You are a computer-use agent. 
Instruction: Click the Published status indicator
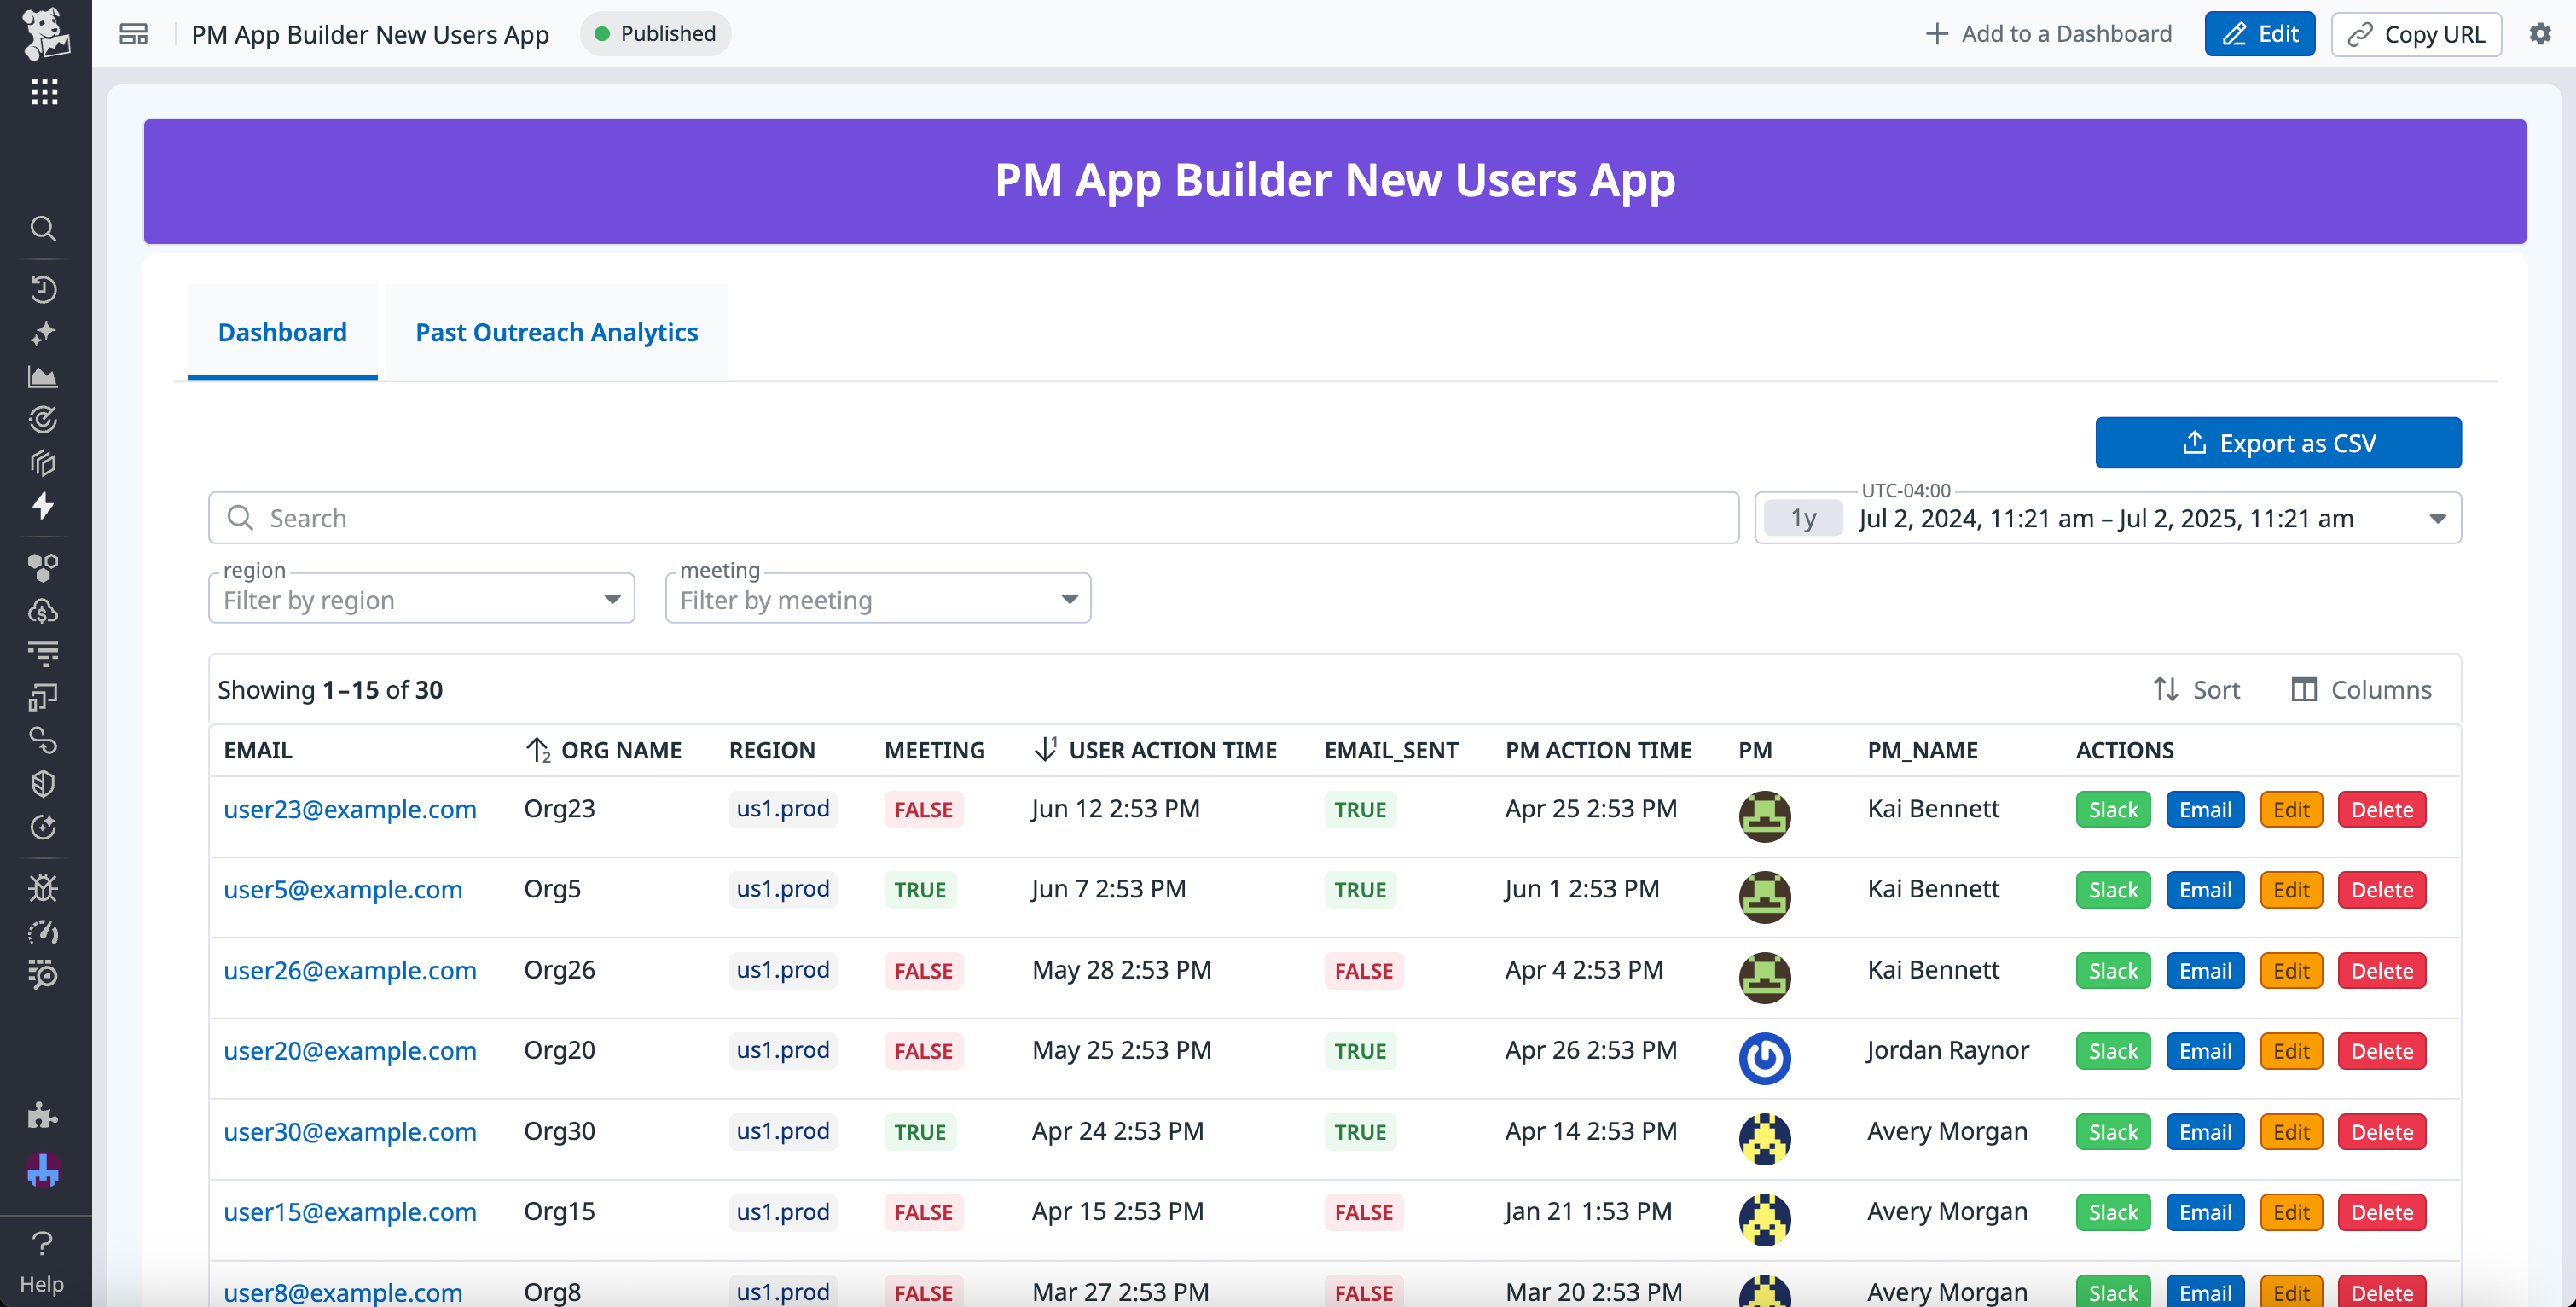click(655, 33)
